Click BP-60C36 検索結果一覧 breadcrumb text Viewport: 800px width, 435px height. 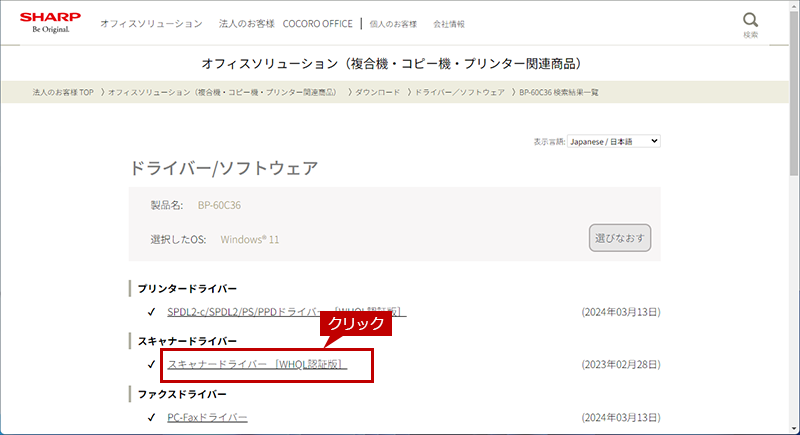(559, 92)
